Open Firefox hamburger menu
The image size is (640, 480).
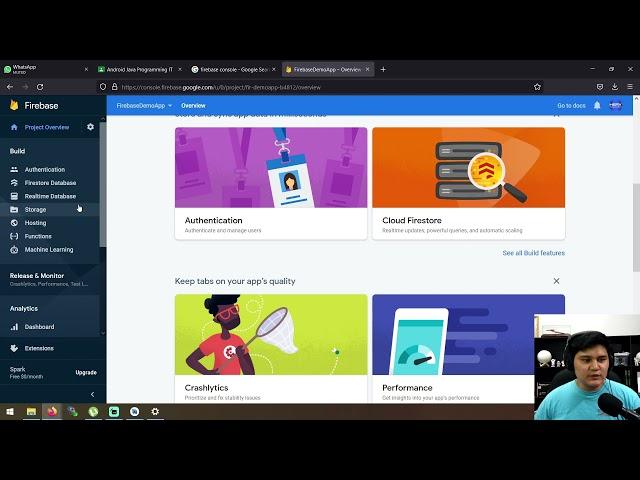pos(630,87)
